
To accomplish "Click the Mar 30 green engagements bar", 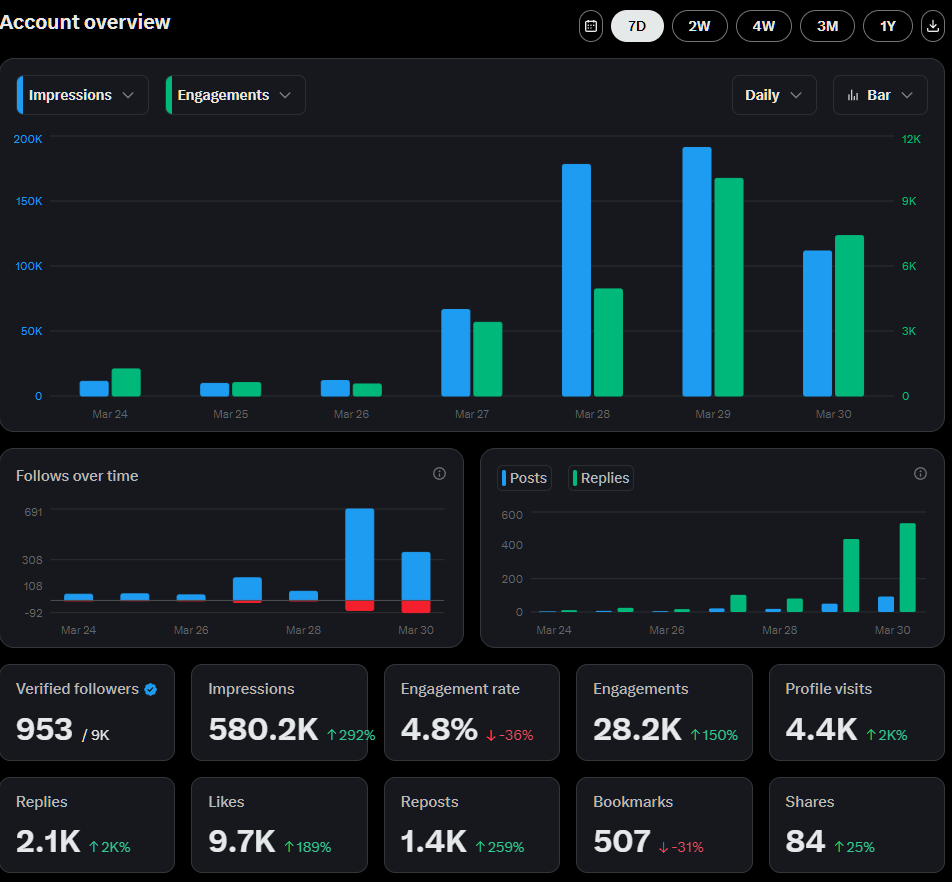I will tap(849, 316).
